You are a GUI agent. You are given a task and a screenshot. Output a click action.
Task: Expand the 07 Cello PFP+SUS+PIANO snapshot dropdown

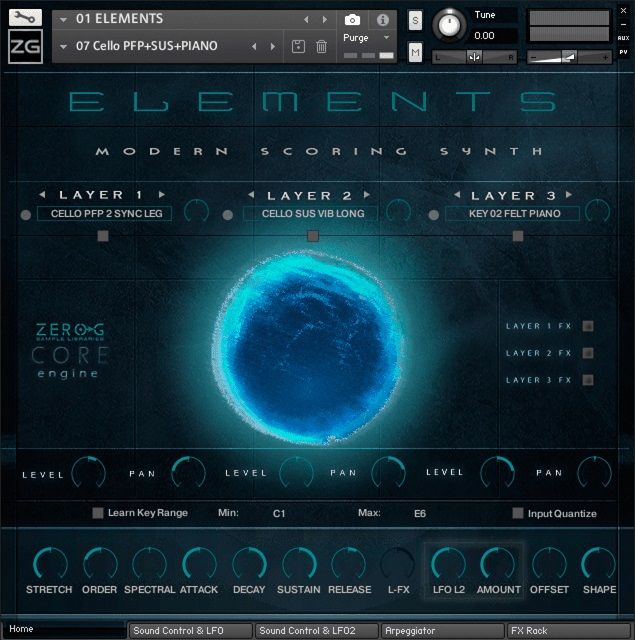[62, 46]
